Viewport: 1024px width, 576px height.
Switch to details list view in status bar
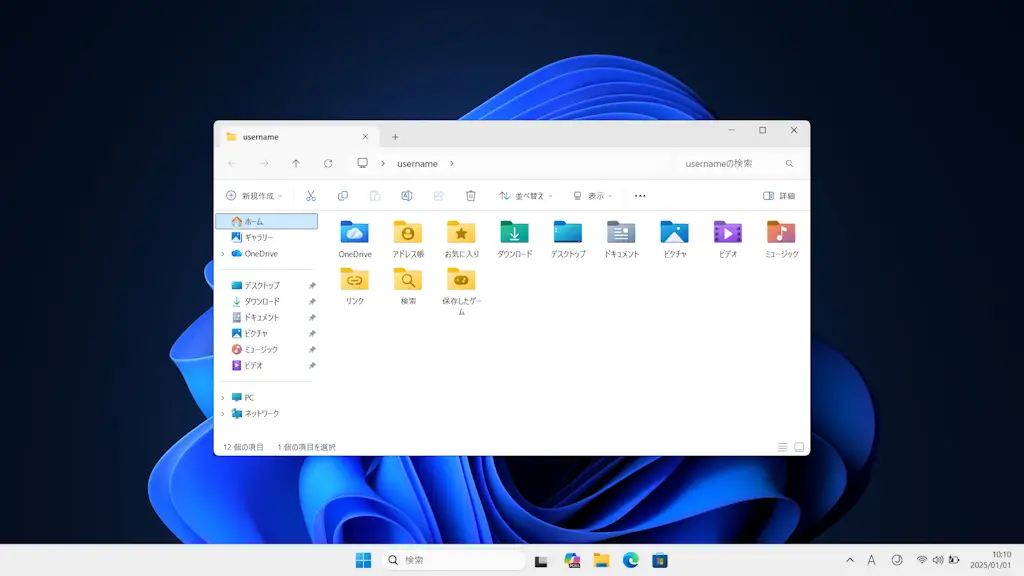click(782, 447)
